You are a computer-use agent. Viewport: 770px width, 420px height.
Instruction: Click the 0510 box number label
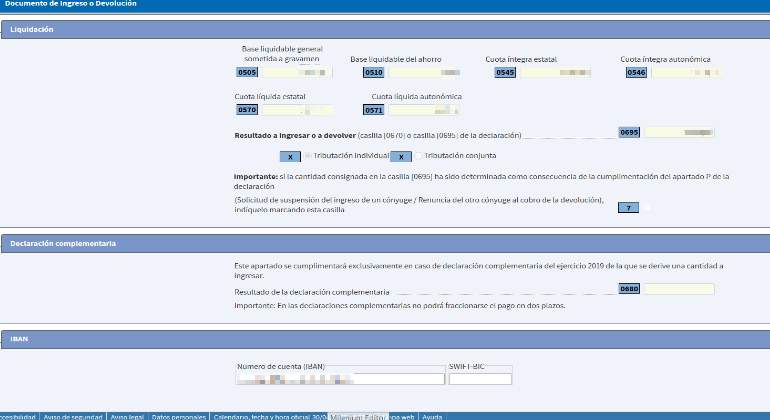pyautogui.click(x=374, y=72)
